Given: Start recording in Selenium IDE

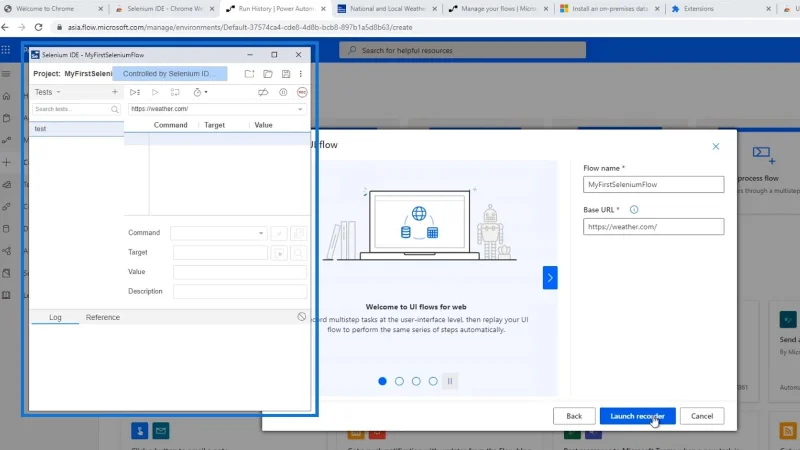Looking at the screenshot, I should point(302,92).
